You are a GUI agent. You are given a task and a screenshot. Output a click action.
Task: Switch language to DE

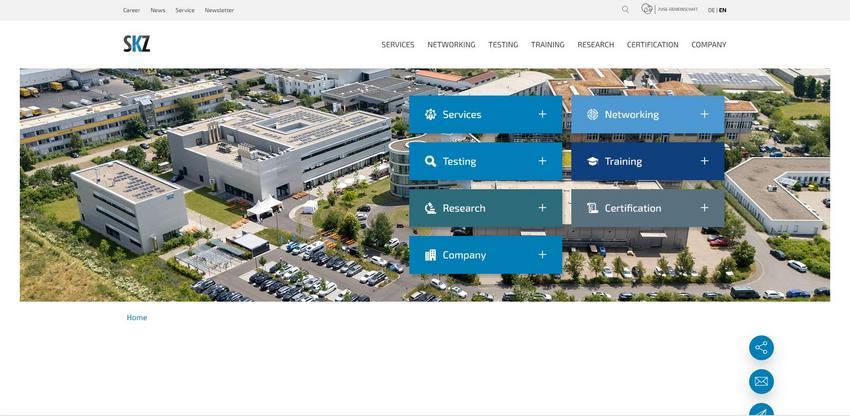coord(711,10)
